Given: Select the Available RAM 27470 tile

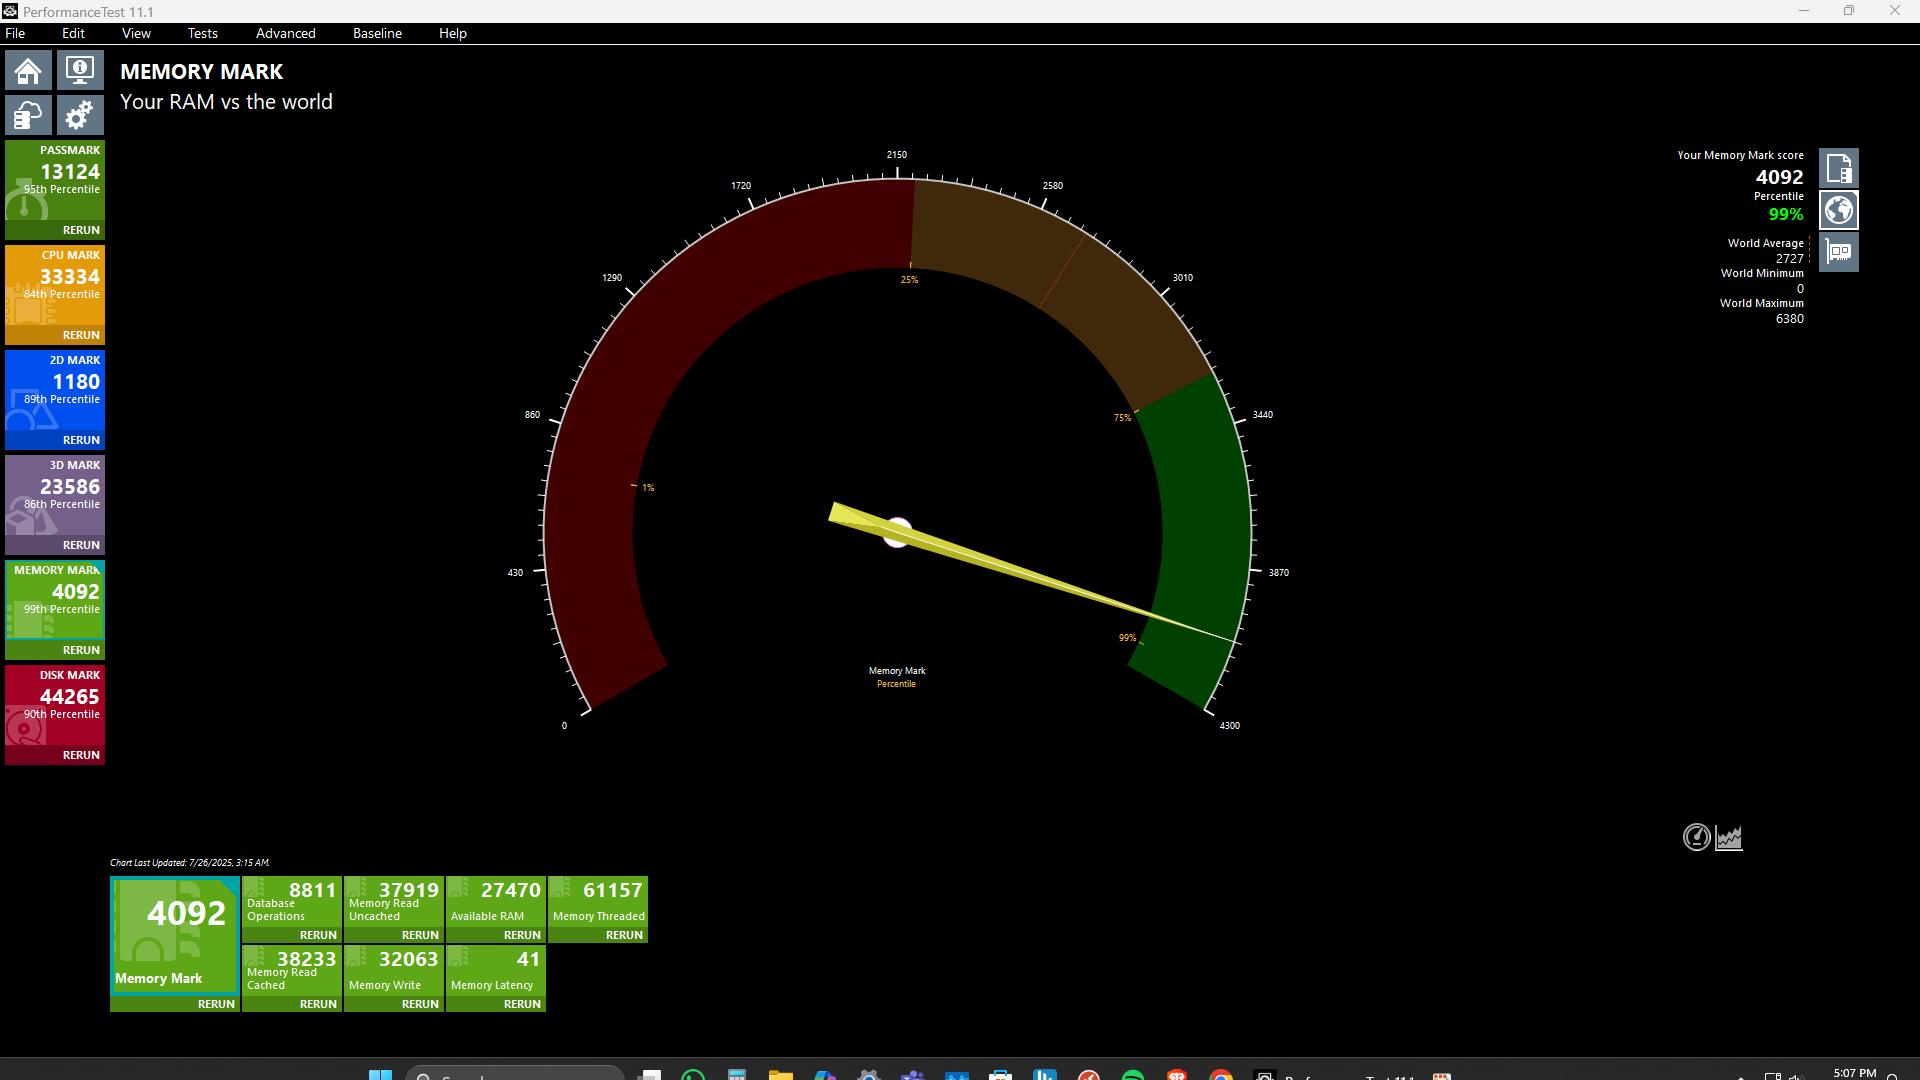Looking at the screenshot, I should 496,901.
